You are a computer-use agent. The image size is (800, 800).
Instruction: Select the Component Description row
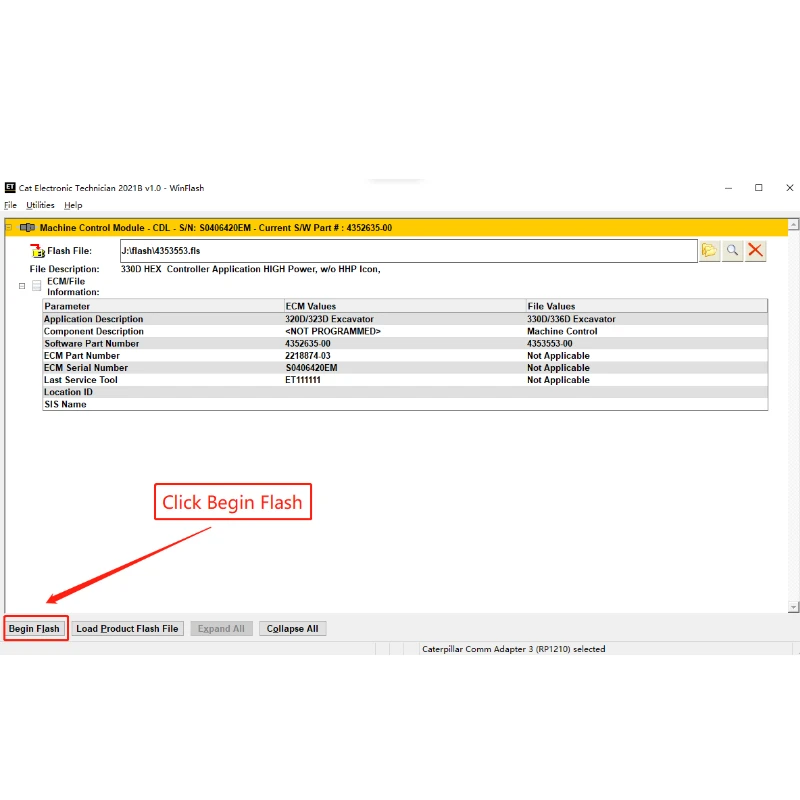(x=405, y=331)
